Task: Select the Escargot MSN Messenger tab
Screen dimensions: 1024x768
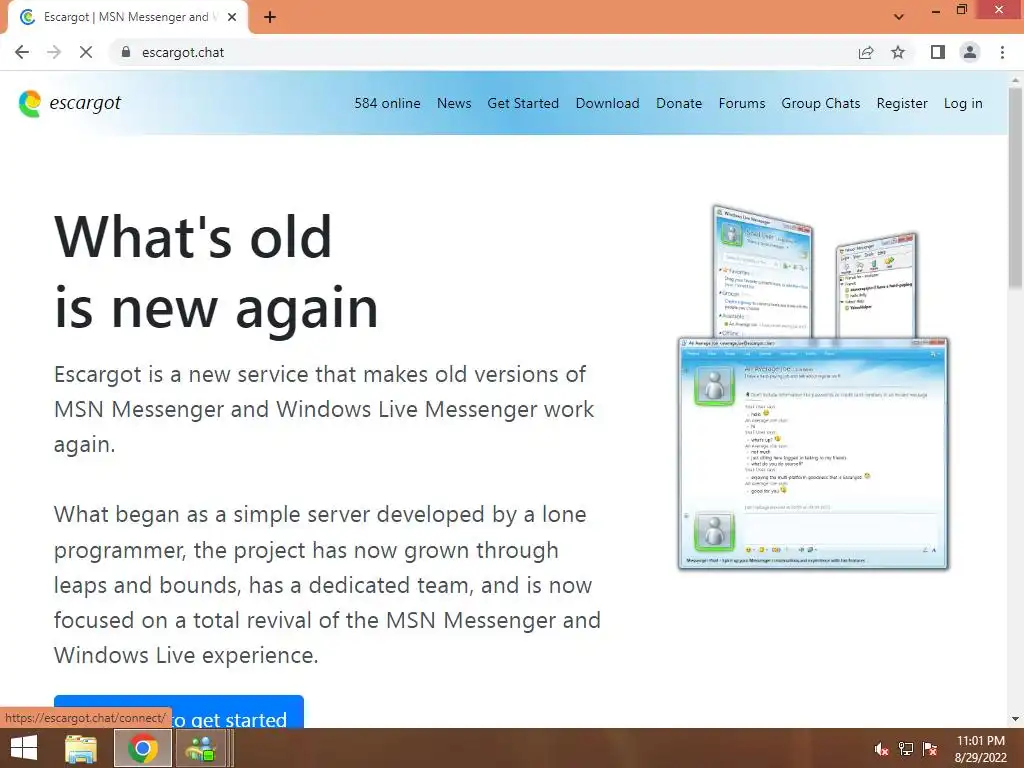Action: point(128,17)
